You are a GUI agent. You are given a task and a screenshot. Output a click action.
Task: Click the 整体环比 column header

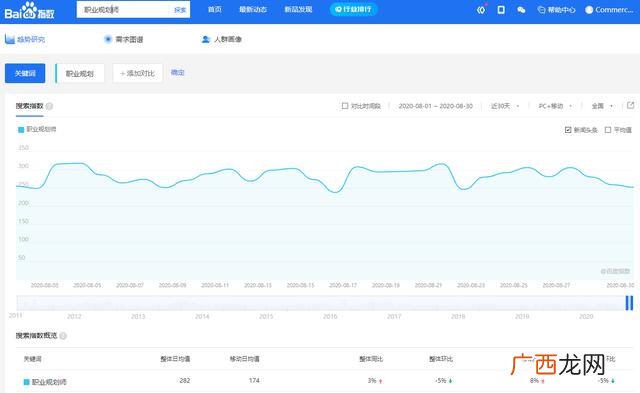coord(441,359)
